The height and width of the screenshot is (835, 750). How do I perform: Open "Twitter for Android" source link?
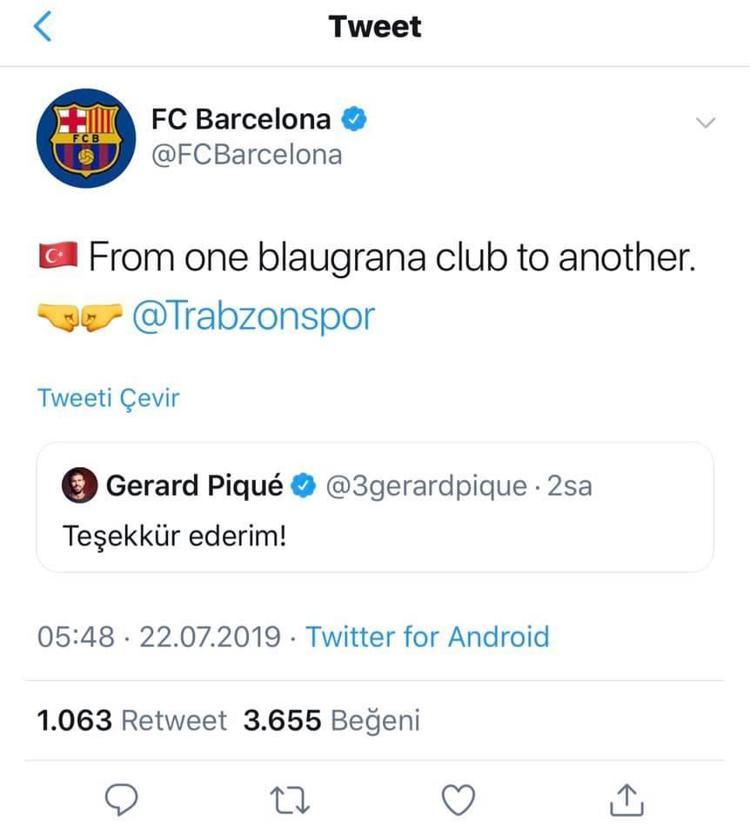[x=427, y=637]
